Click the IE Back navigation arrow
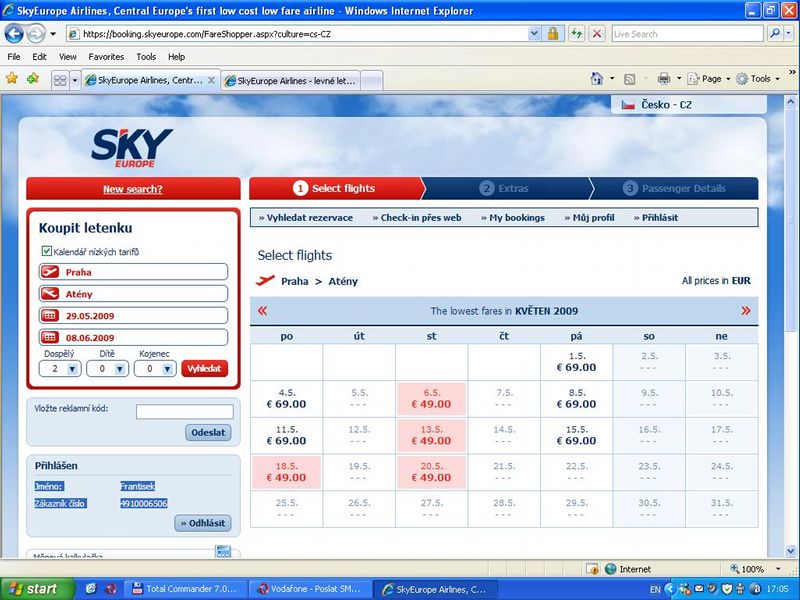The height and width of the screenshot is (600, 800). click(x=14, y=34)
